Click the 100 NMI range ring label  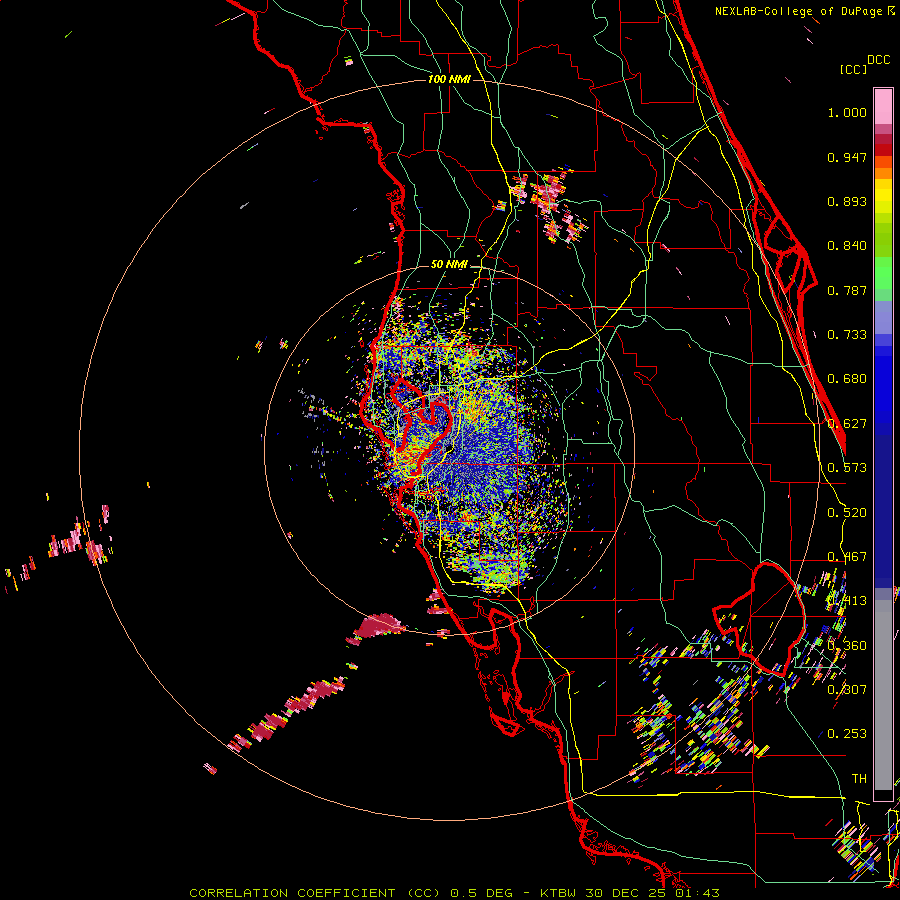coord(449,79)
